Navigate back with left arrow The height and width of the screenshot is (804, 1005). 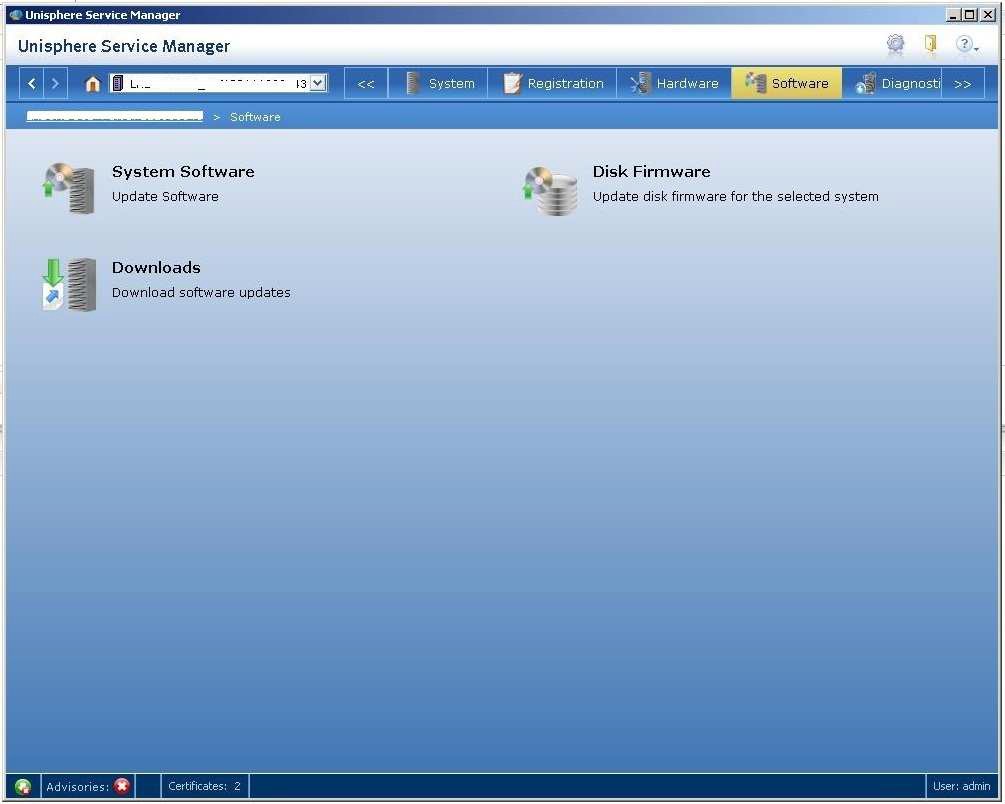coord(32,83)
